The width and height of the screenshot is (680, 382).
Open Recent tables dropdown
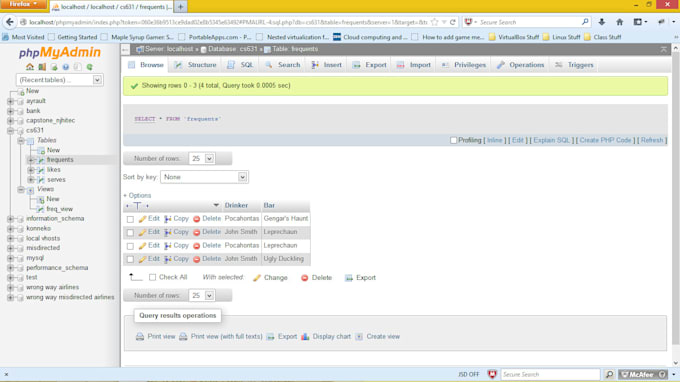tap(59, 80)
